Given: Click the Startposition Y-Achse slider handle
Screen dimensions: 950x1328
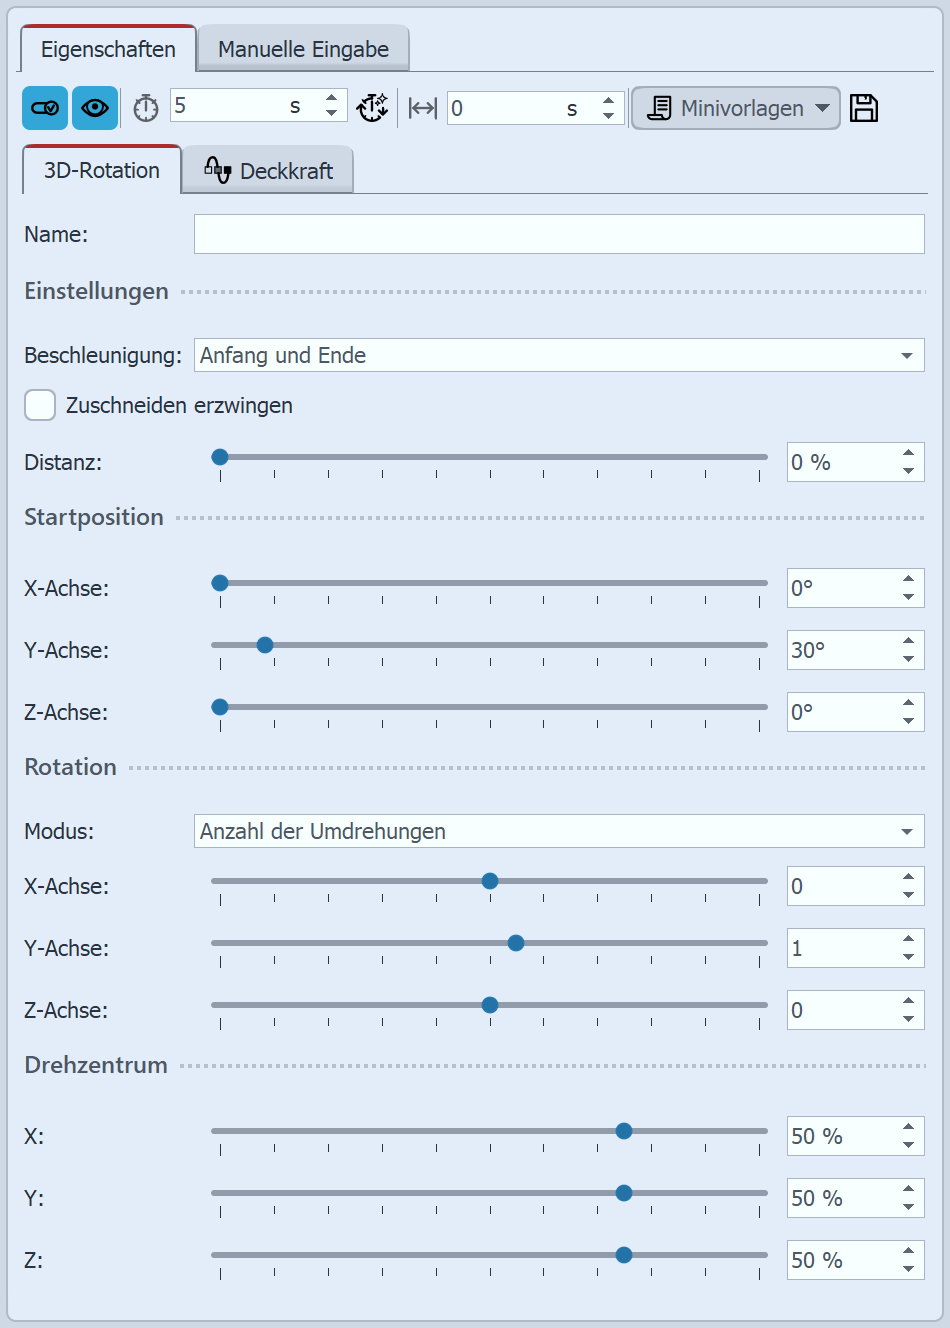Looking at the screenshot, I should click(x=265, y=645).
